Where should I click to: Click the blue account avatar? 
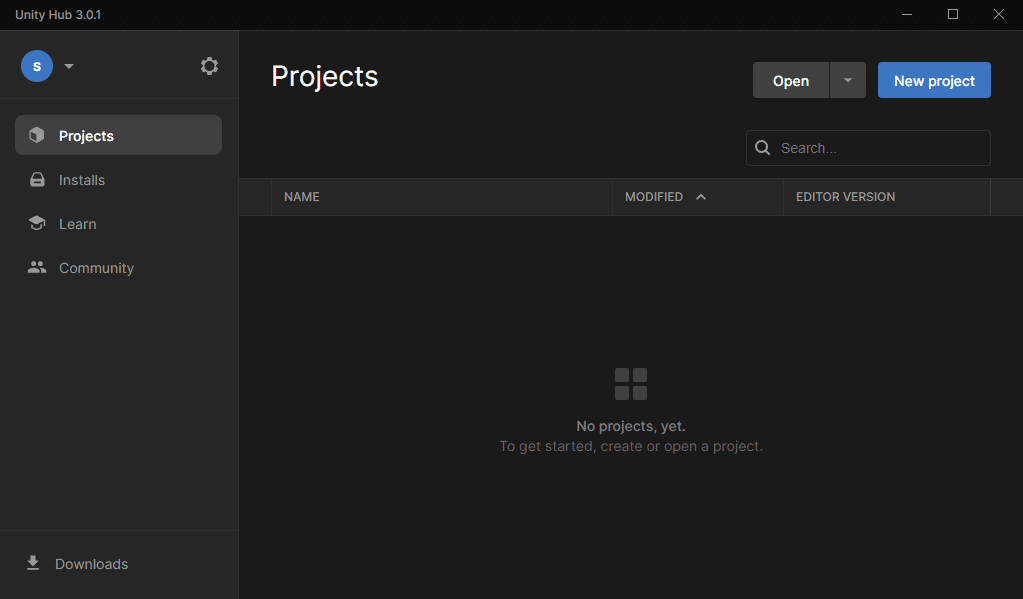click(37, 66)
